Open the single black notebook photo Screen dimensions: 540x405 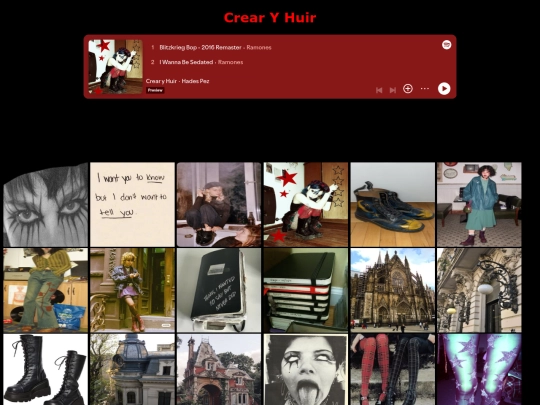(219, 290)
